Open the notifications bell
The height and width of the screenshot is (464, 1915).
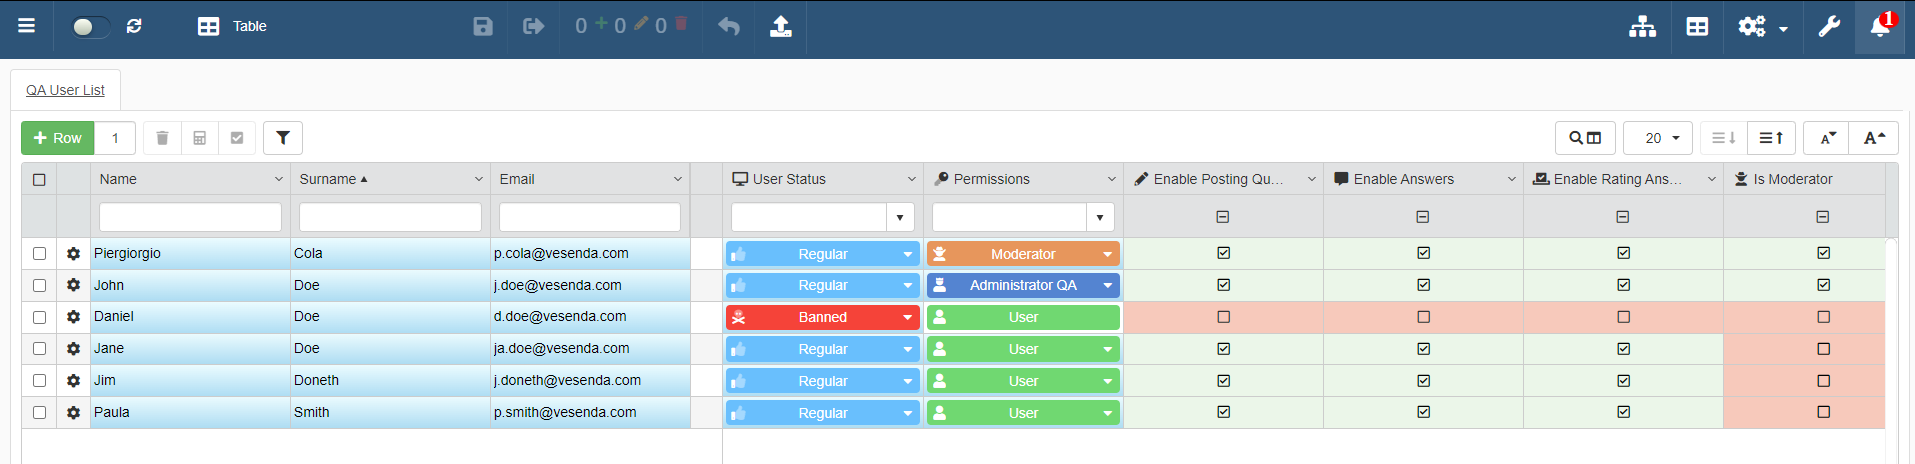point(1880,26)
